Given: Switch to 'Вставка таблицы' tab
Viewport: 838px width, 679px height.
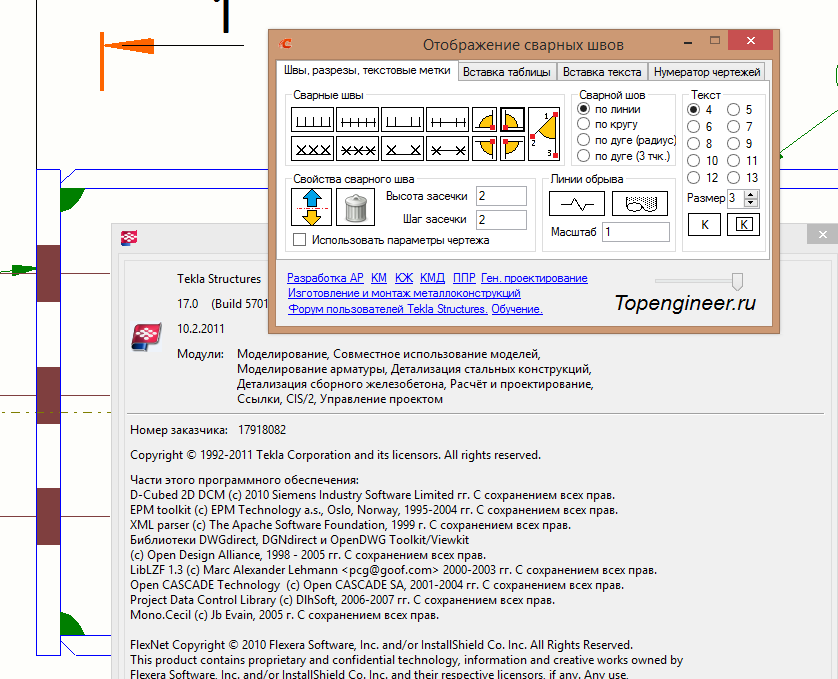Looking at the screenshot, I should click(507, 72).
